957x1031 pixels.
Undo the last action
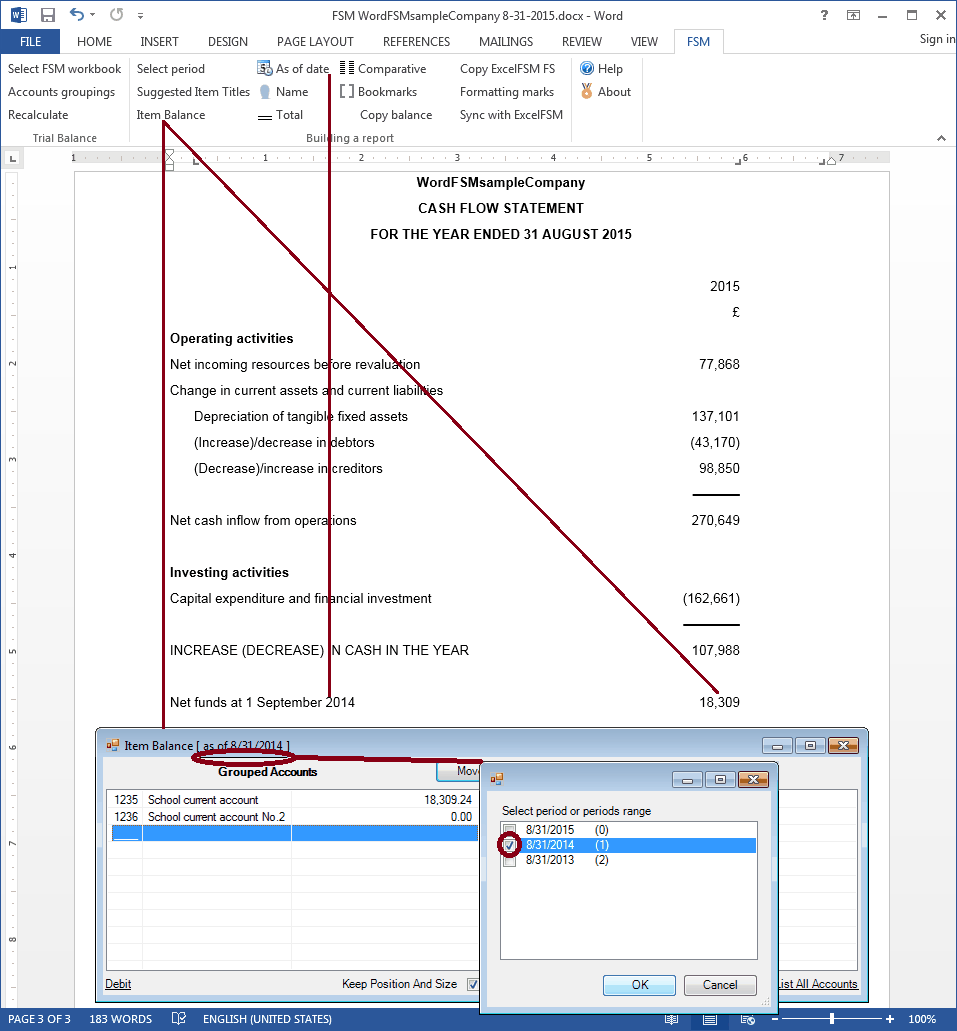click(77, 14)
